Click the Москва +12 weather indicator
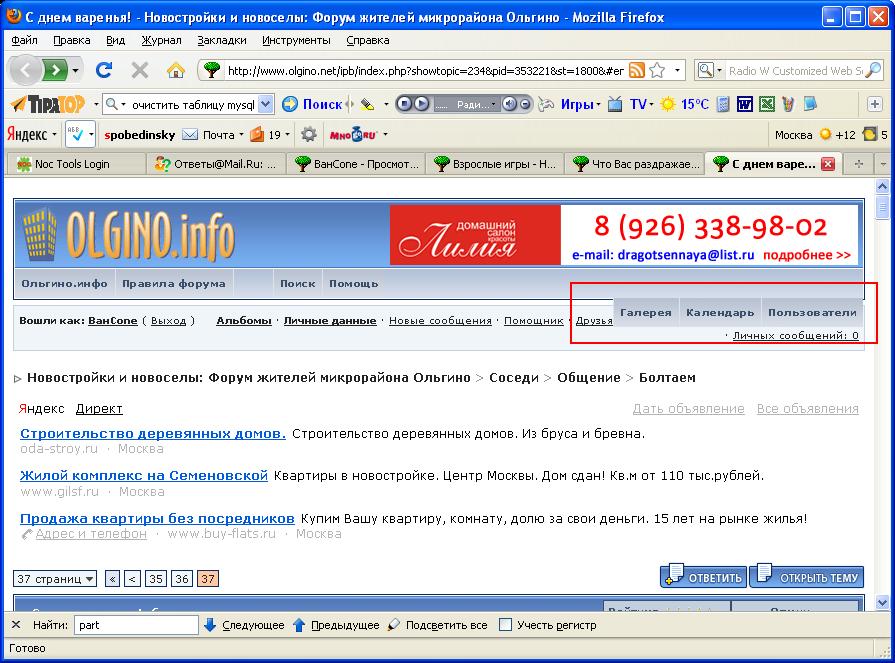895x663 pixels. 815,135
